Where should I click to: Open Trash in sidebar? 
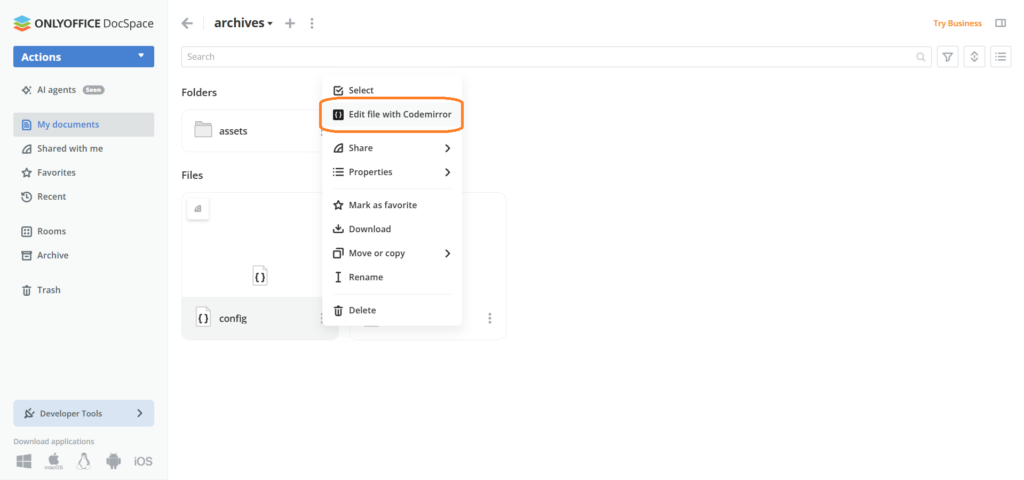click(49, 290)
